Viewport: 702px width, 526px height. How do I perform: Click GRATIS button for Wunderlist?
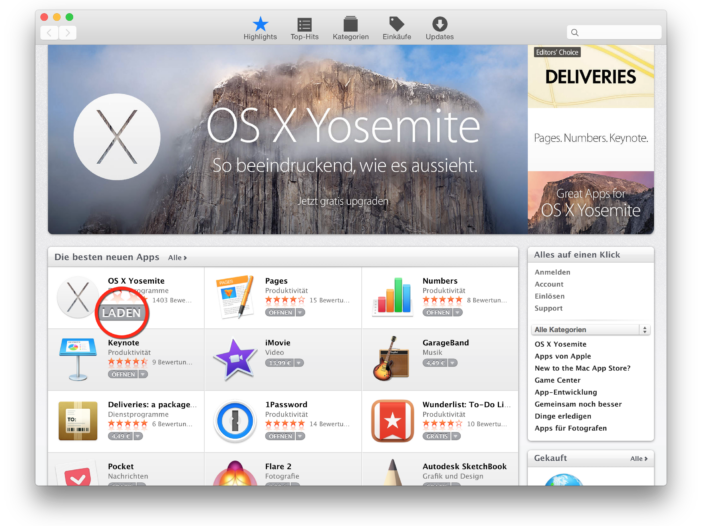point(437,436)
